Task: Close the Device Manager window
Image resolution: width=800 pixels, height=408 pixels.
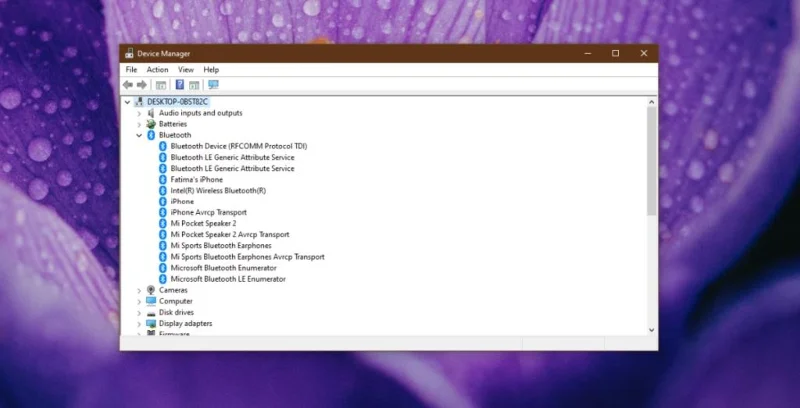Action: [x=644, y=53]
